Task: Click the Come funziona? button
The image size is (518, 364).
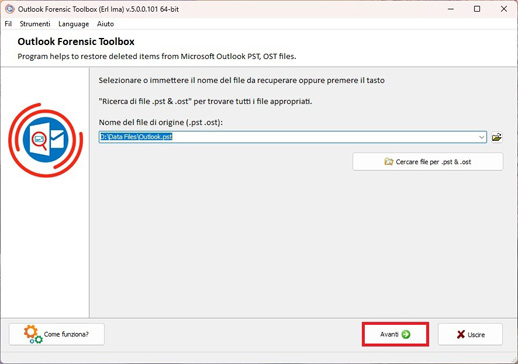Action: 57,334
